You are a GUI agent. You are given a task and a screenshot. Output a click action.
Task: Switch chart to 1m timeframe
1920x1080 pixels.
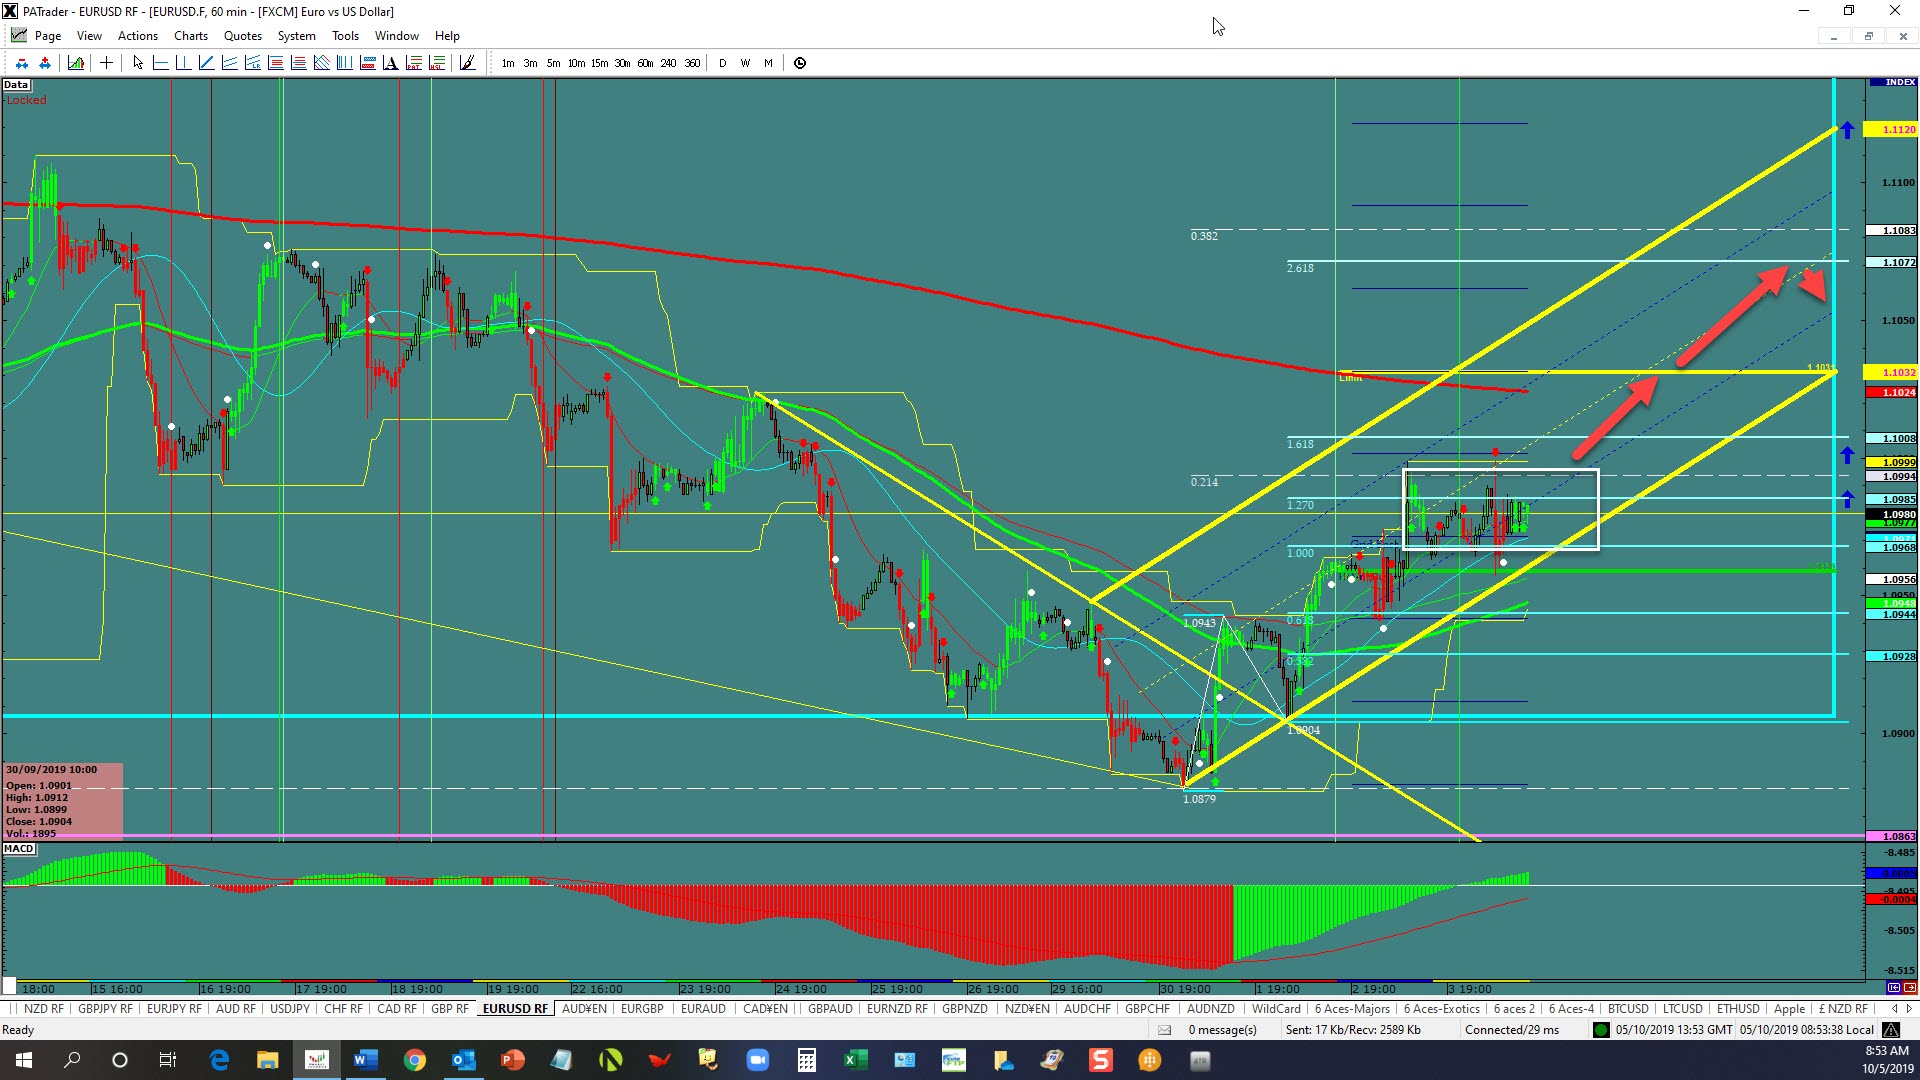tap(508, 63)
